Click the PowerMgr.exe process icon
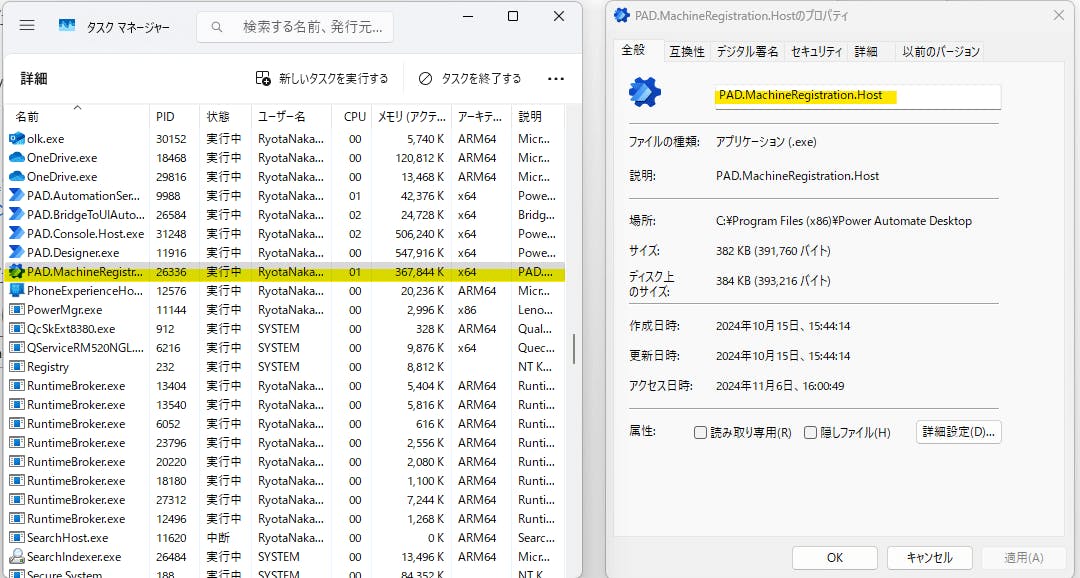This screenshot has height=578, width=1080. pos(17,309)
